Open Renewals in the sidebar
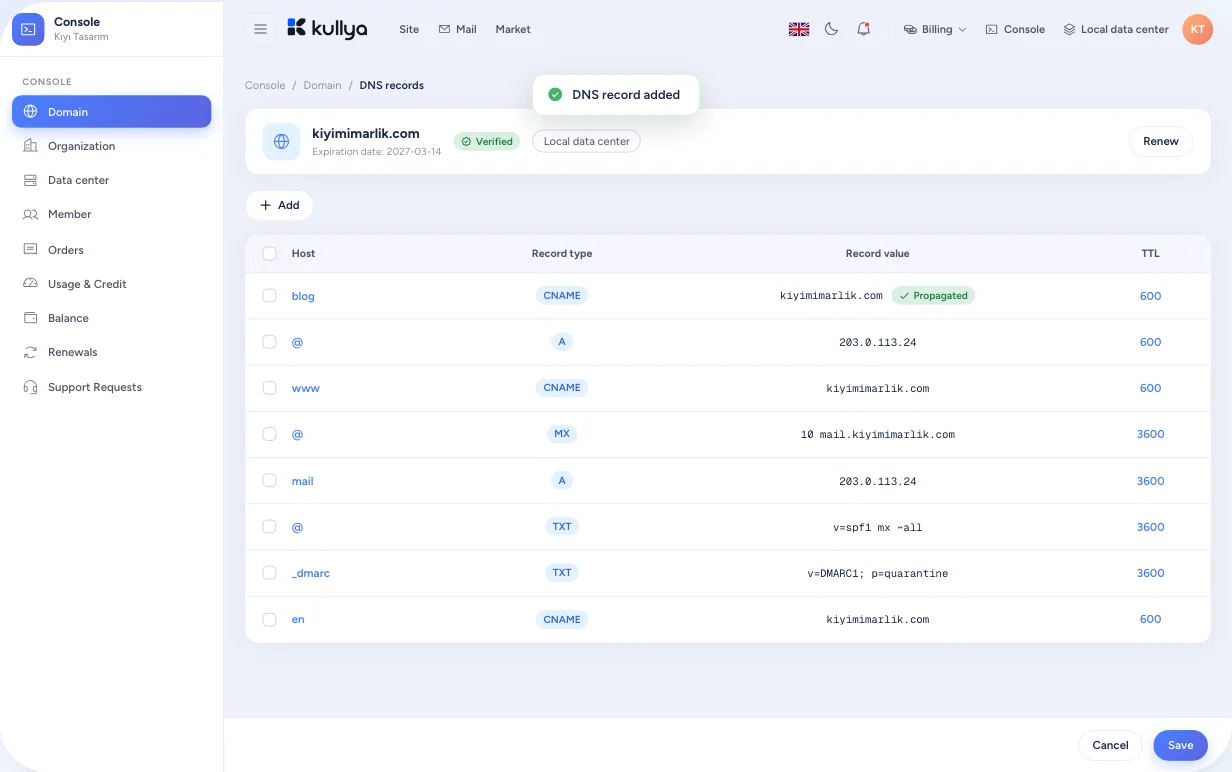 [x=111, y=352]
